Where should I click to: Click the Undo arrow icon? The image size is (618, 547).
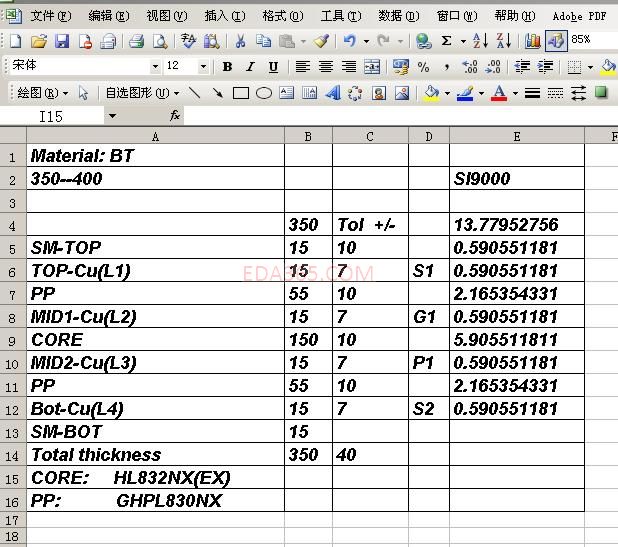click(x=350, y=41)
